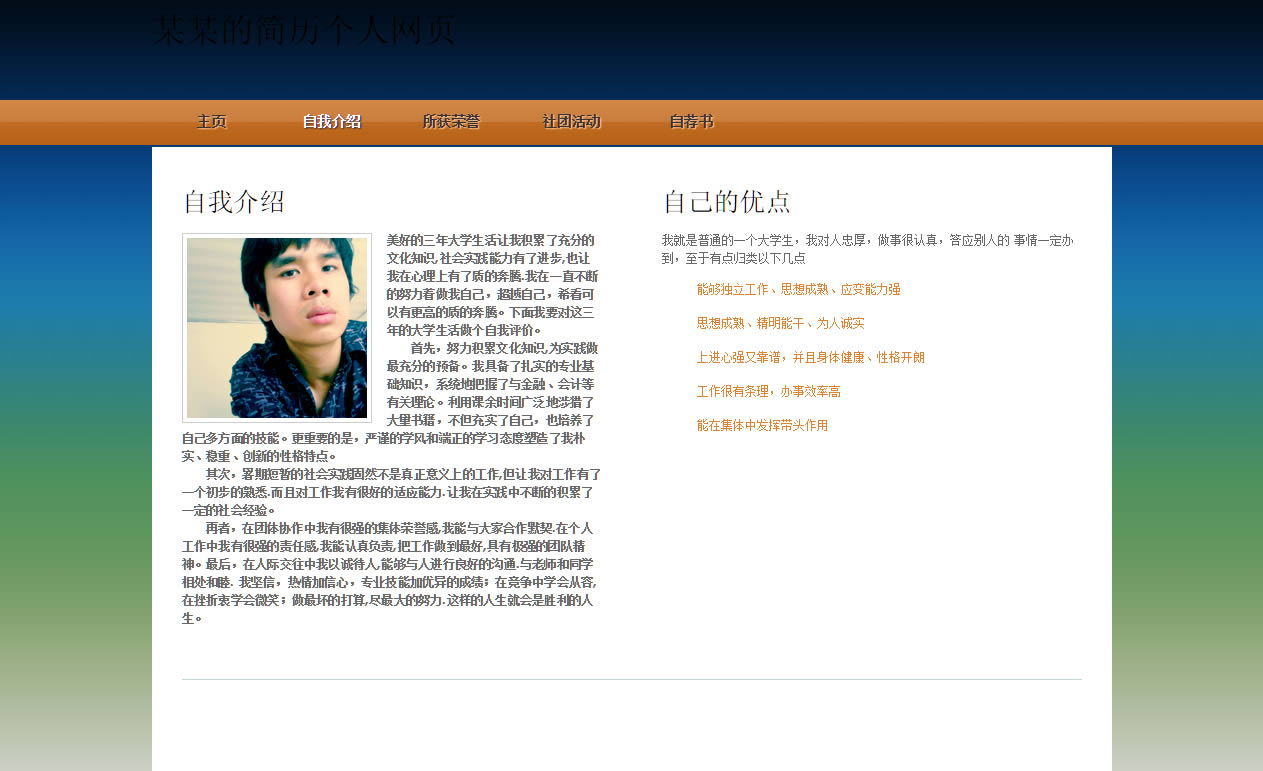Select the 能在集体中发挥带头作用 link

(x=762, y=426)
